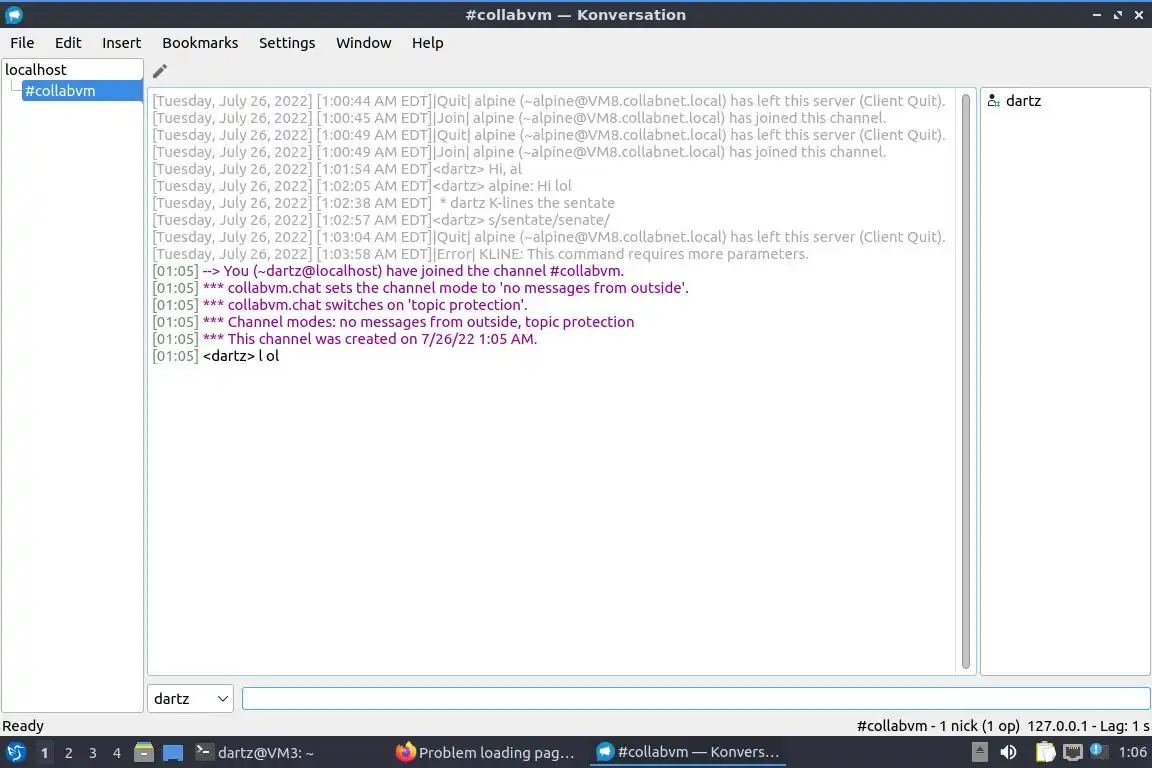Click the KLINE error message line
The height and width of the screenshot is (768, 1152).
coord(480,254)
